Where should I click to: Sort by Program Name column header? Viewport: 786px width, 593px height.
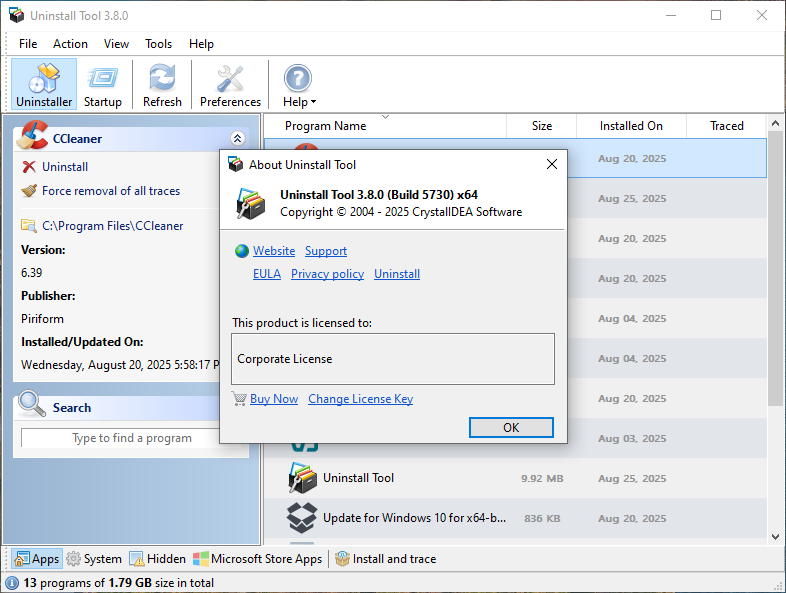point(384,126)
